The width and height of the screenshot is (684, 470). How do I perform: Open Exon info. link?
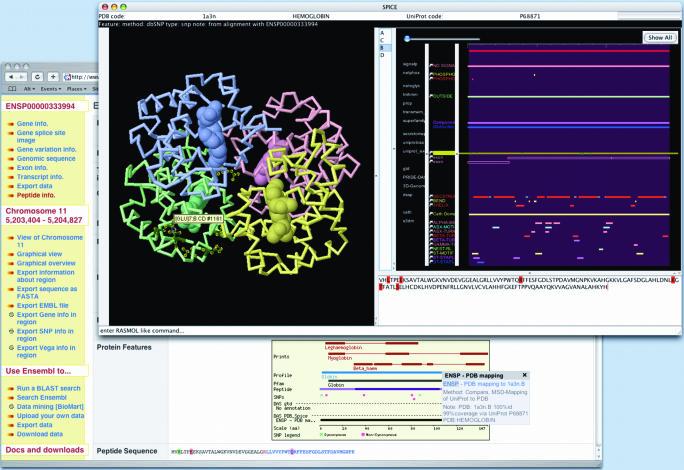(32, 168)
